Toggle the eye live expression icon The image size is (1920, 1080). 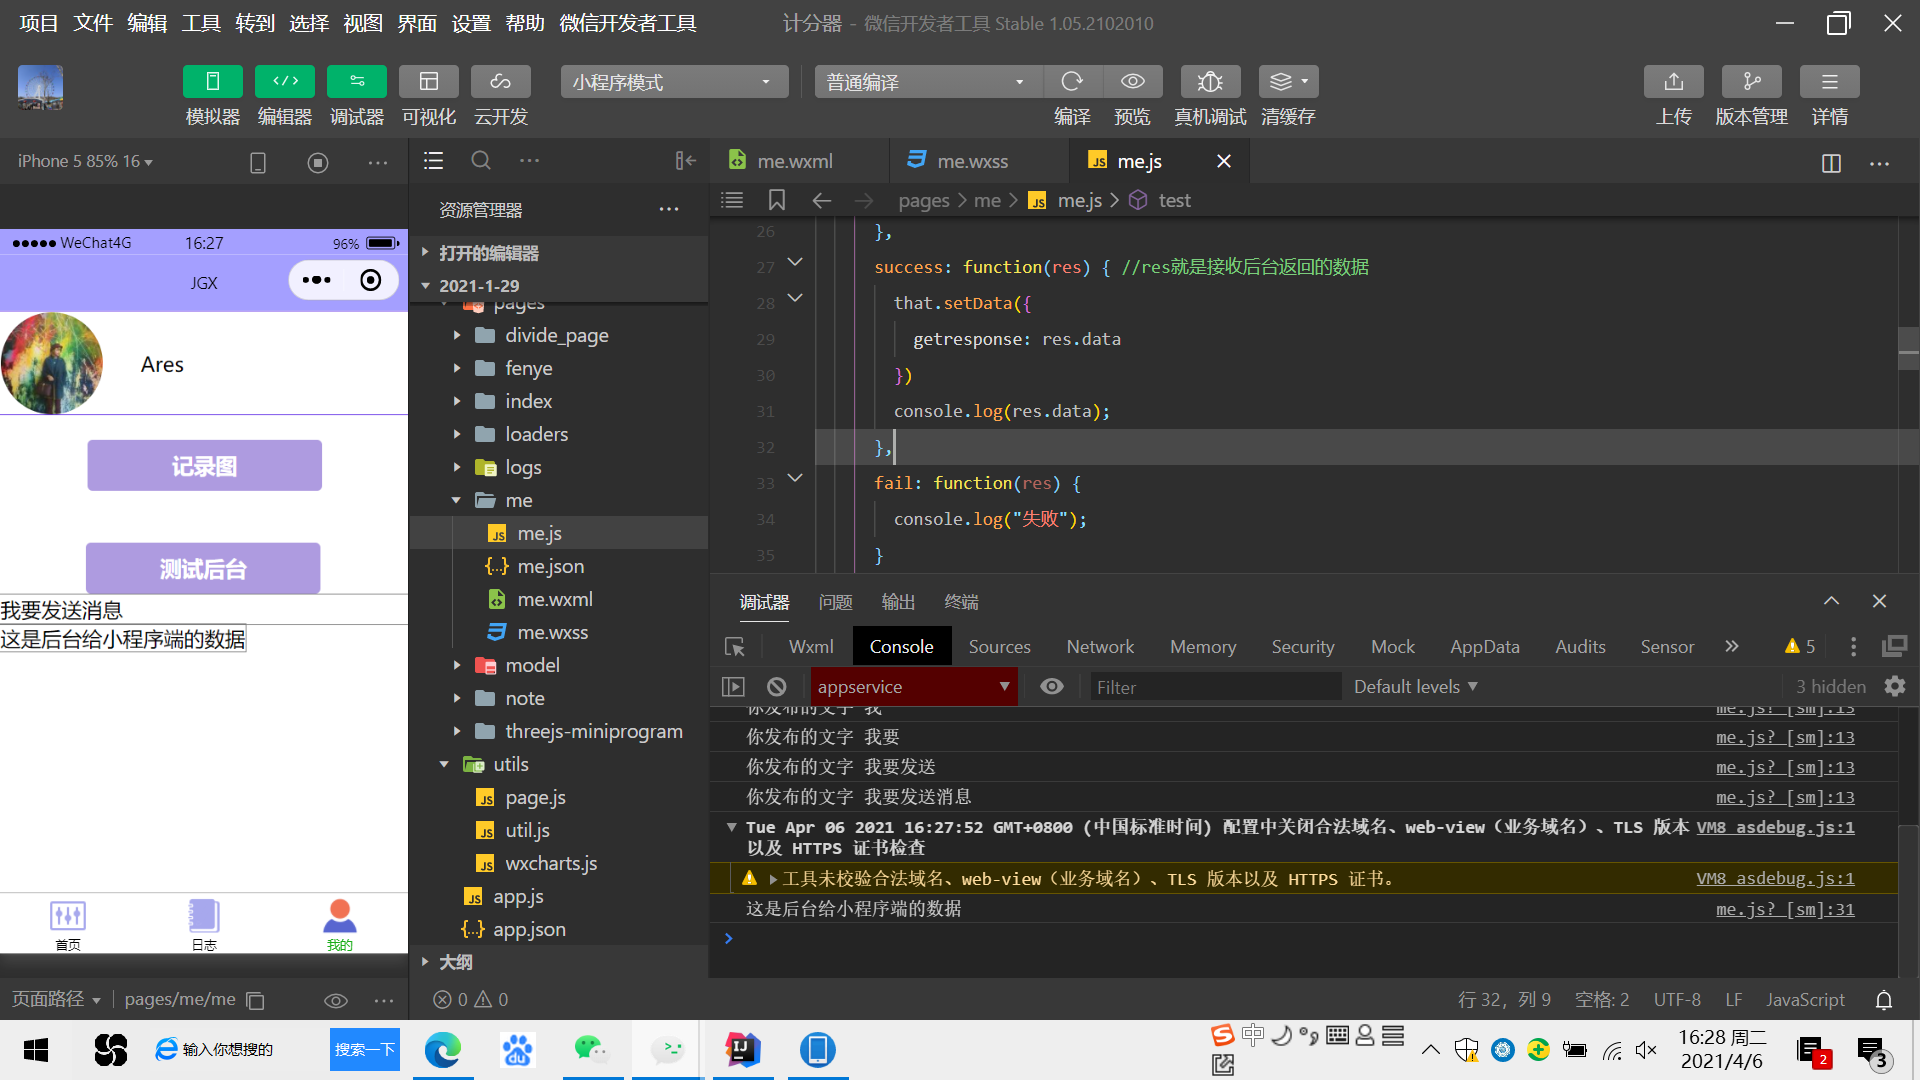point(1051,687)
